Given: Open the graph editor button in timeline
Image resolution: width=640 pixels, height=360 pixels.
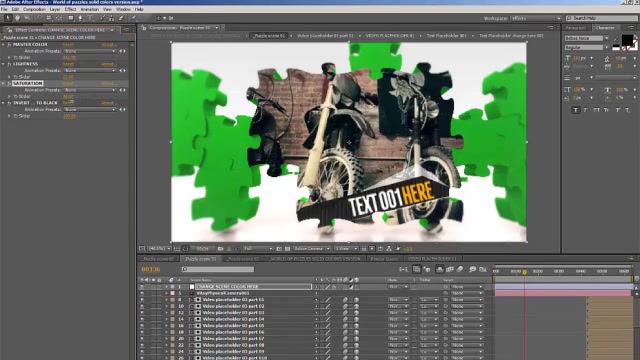Looking at the screenshot, I should coord(483,269).
